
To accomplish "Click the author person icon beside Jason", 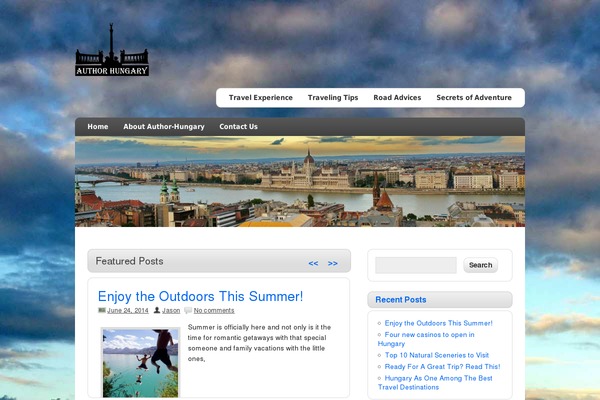I will click(x=157, y=310).
